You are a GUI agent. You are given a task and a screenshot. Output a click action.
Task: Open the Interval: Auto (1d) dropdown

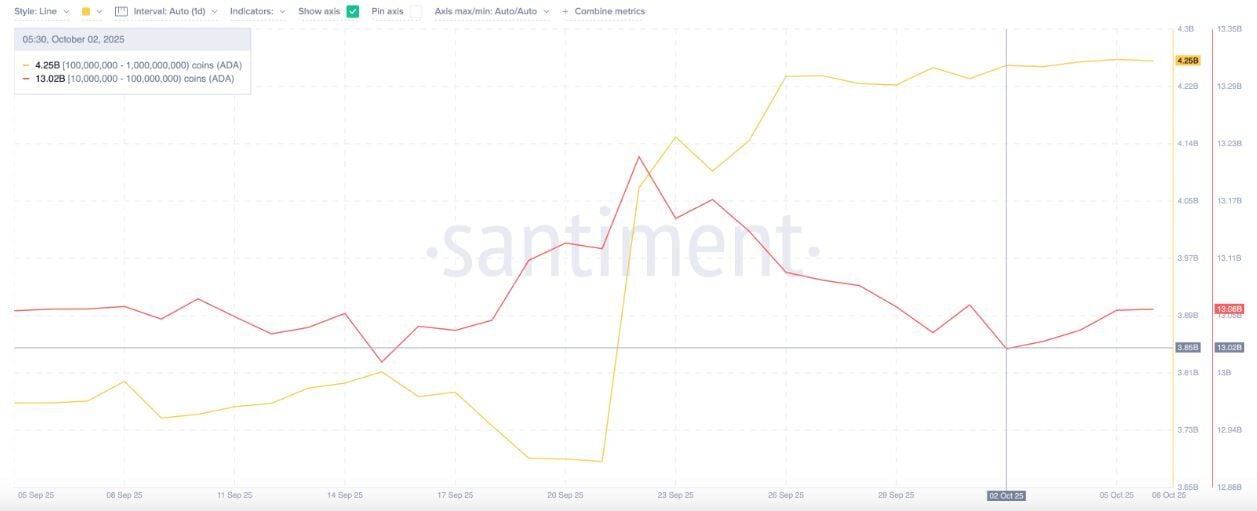(176, 11)
